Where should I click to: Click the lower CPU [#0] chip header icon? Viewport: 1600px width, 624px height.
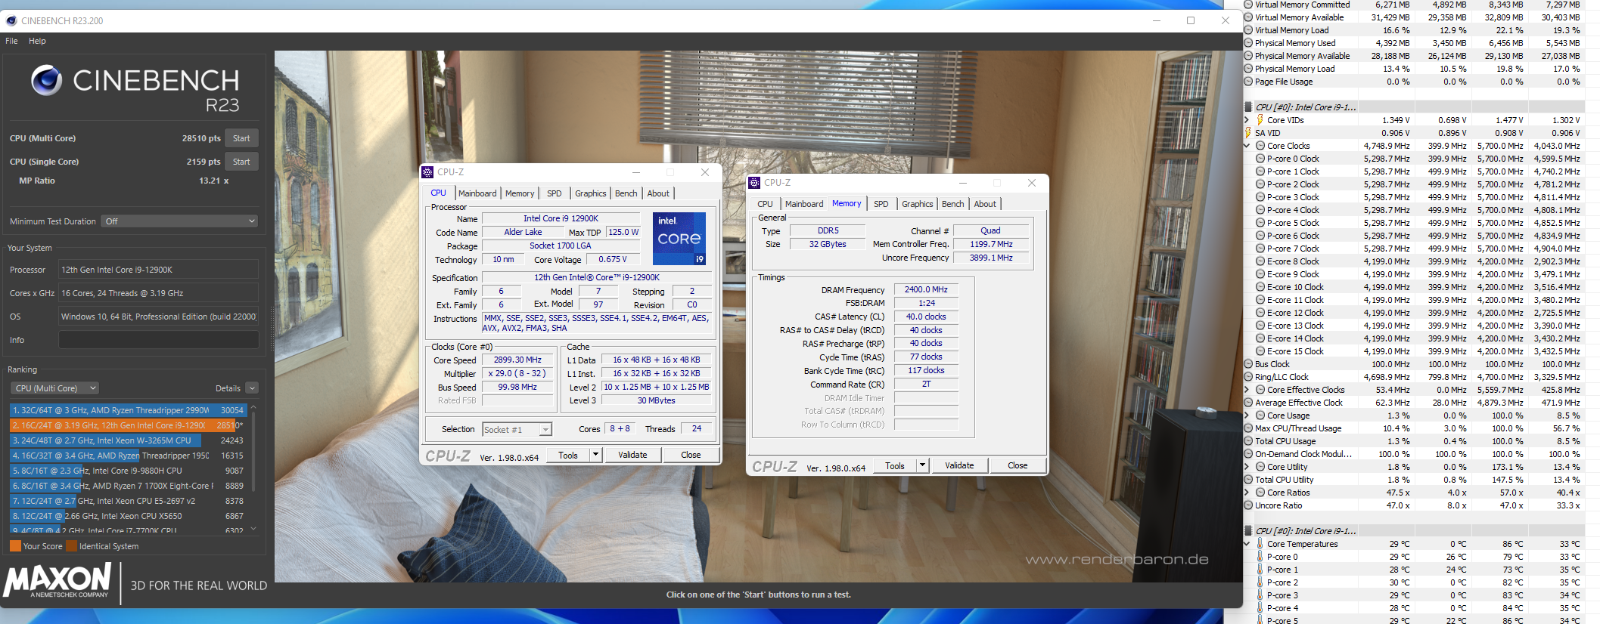tap(1248, 531)
